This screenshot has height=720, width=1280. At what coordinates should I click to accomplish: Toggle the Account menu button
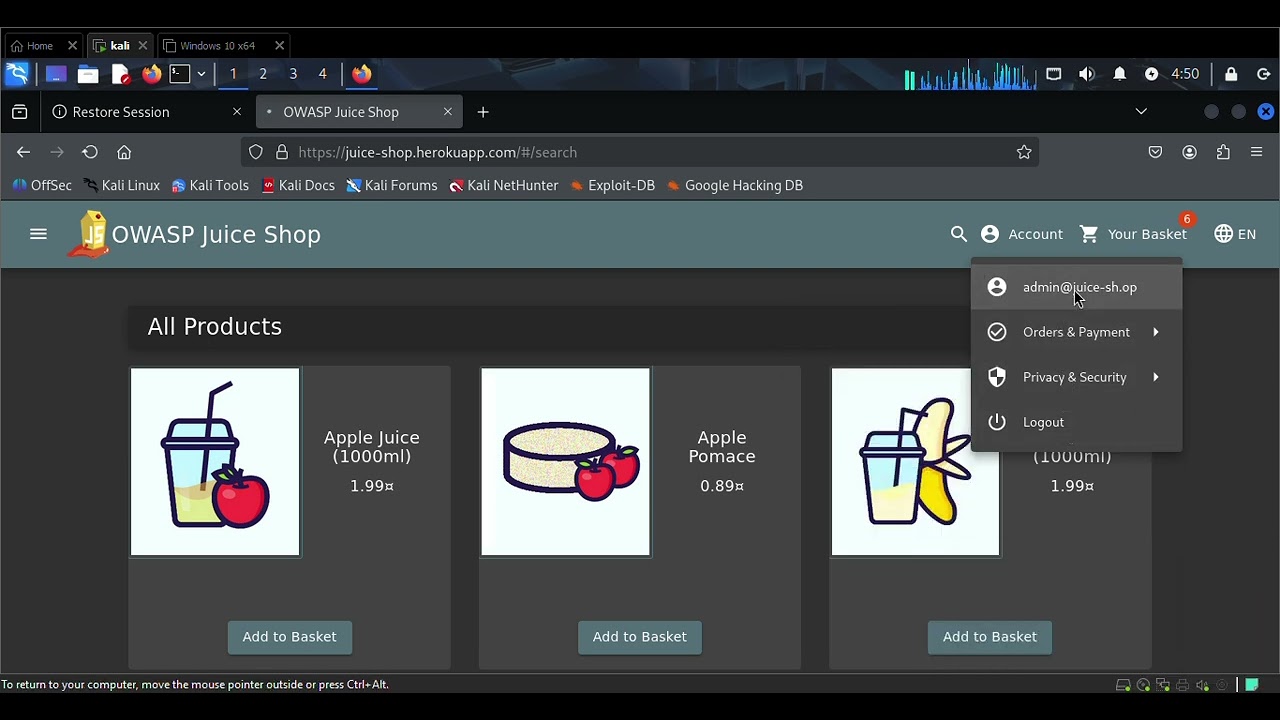1021,234
